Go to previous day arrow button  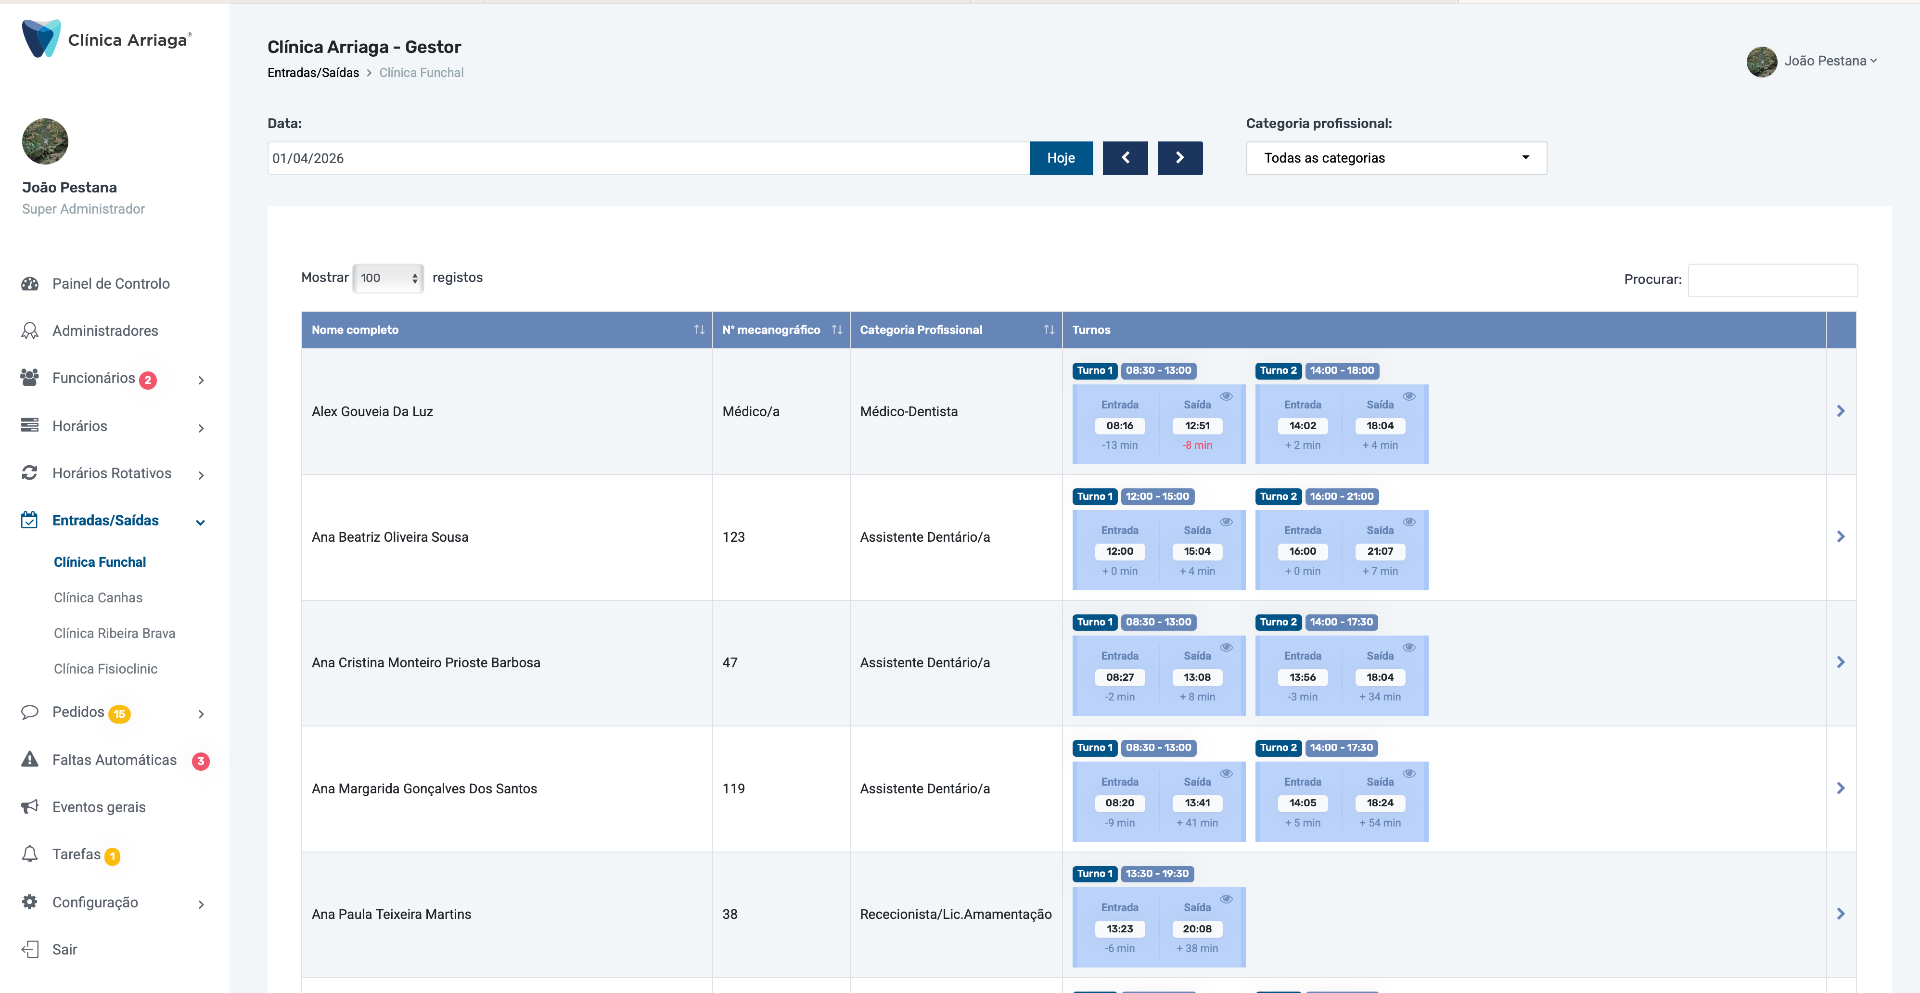(x=1125, y=158)
